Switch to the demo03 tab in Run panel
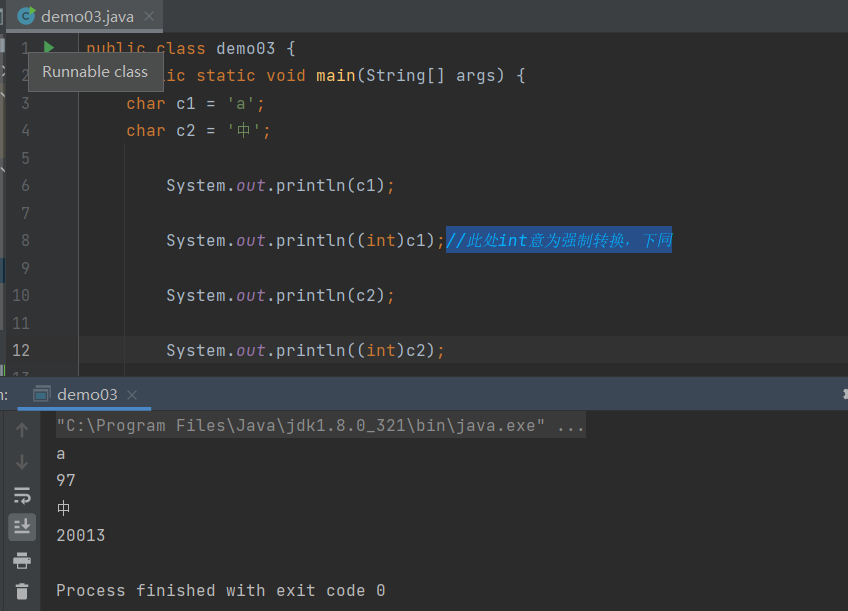 click(87, 394)
